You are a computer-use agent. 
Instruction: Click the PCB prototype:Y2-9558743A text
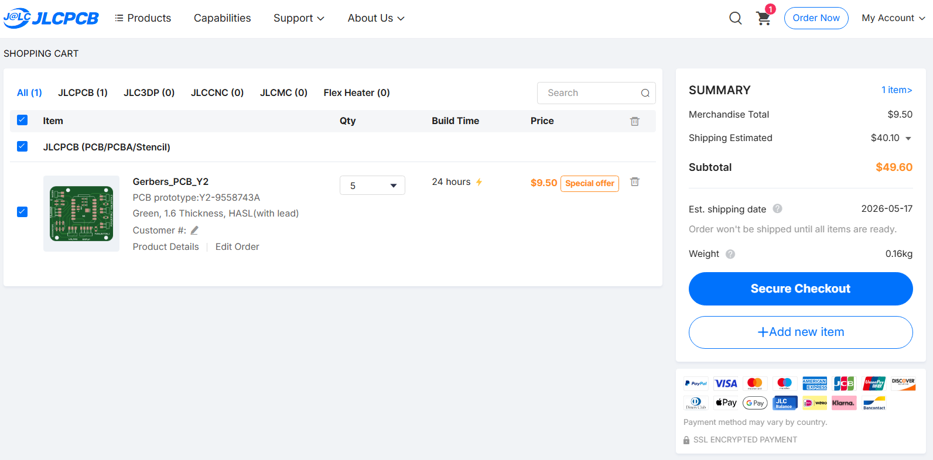pos(196,198)
